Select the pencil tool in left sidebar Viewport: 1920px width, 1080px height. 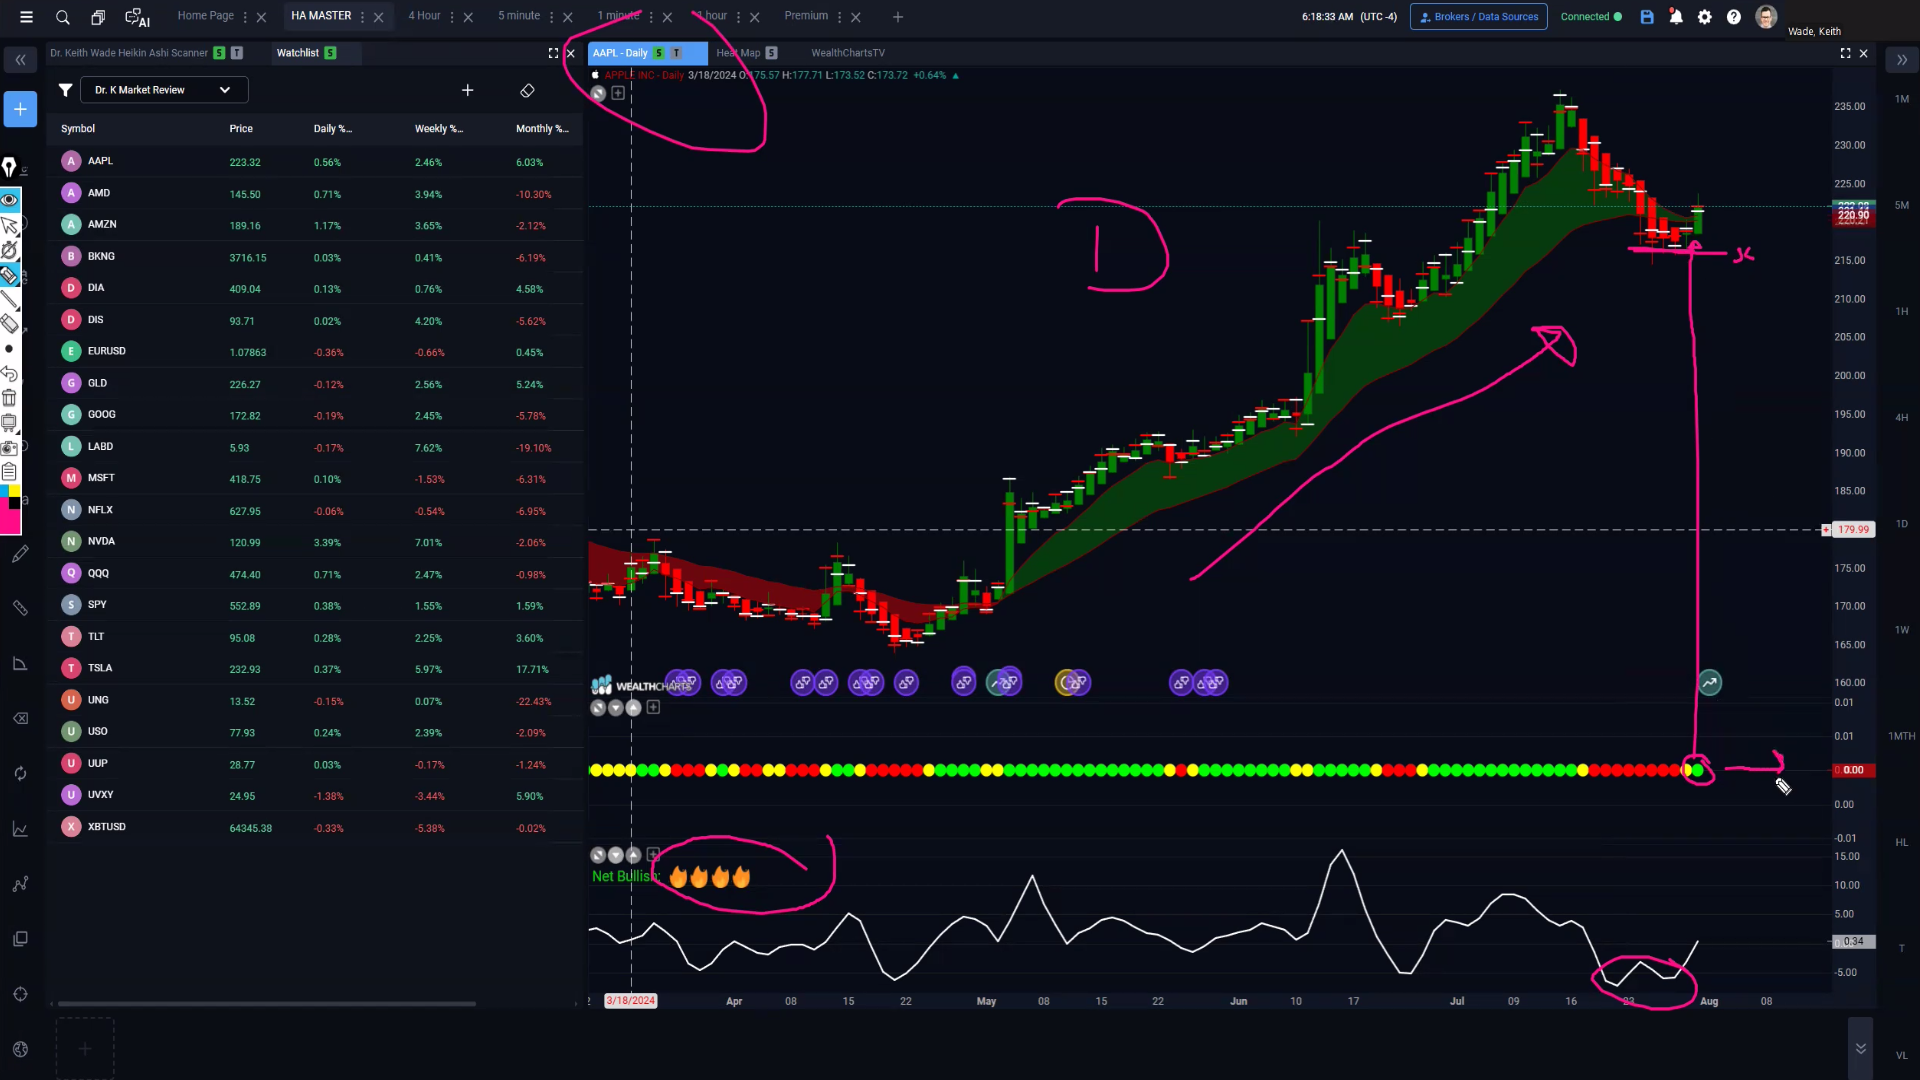click(x=20, y=554)
